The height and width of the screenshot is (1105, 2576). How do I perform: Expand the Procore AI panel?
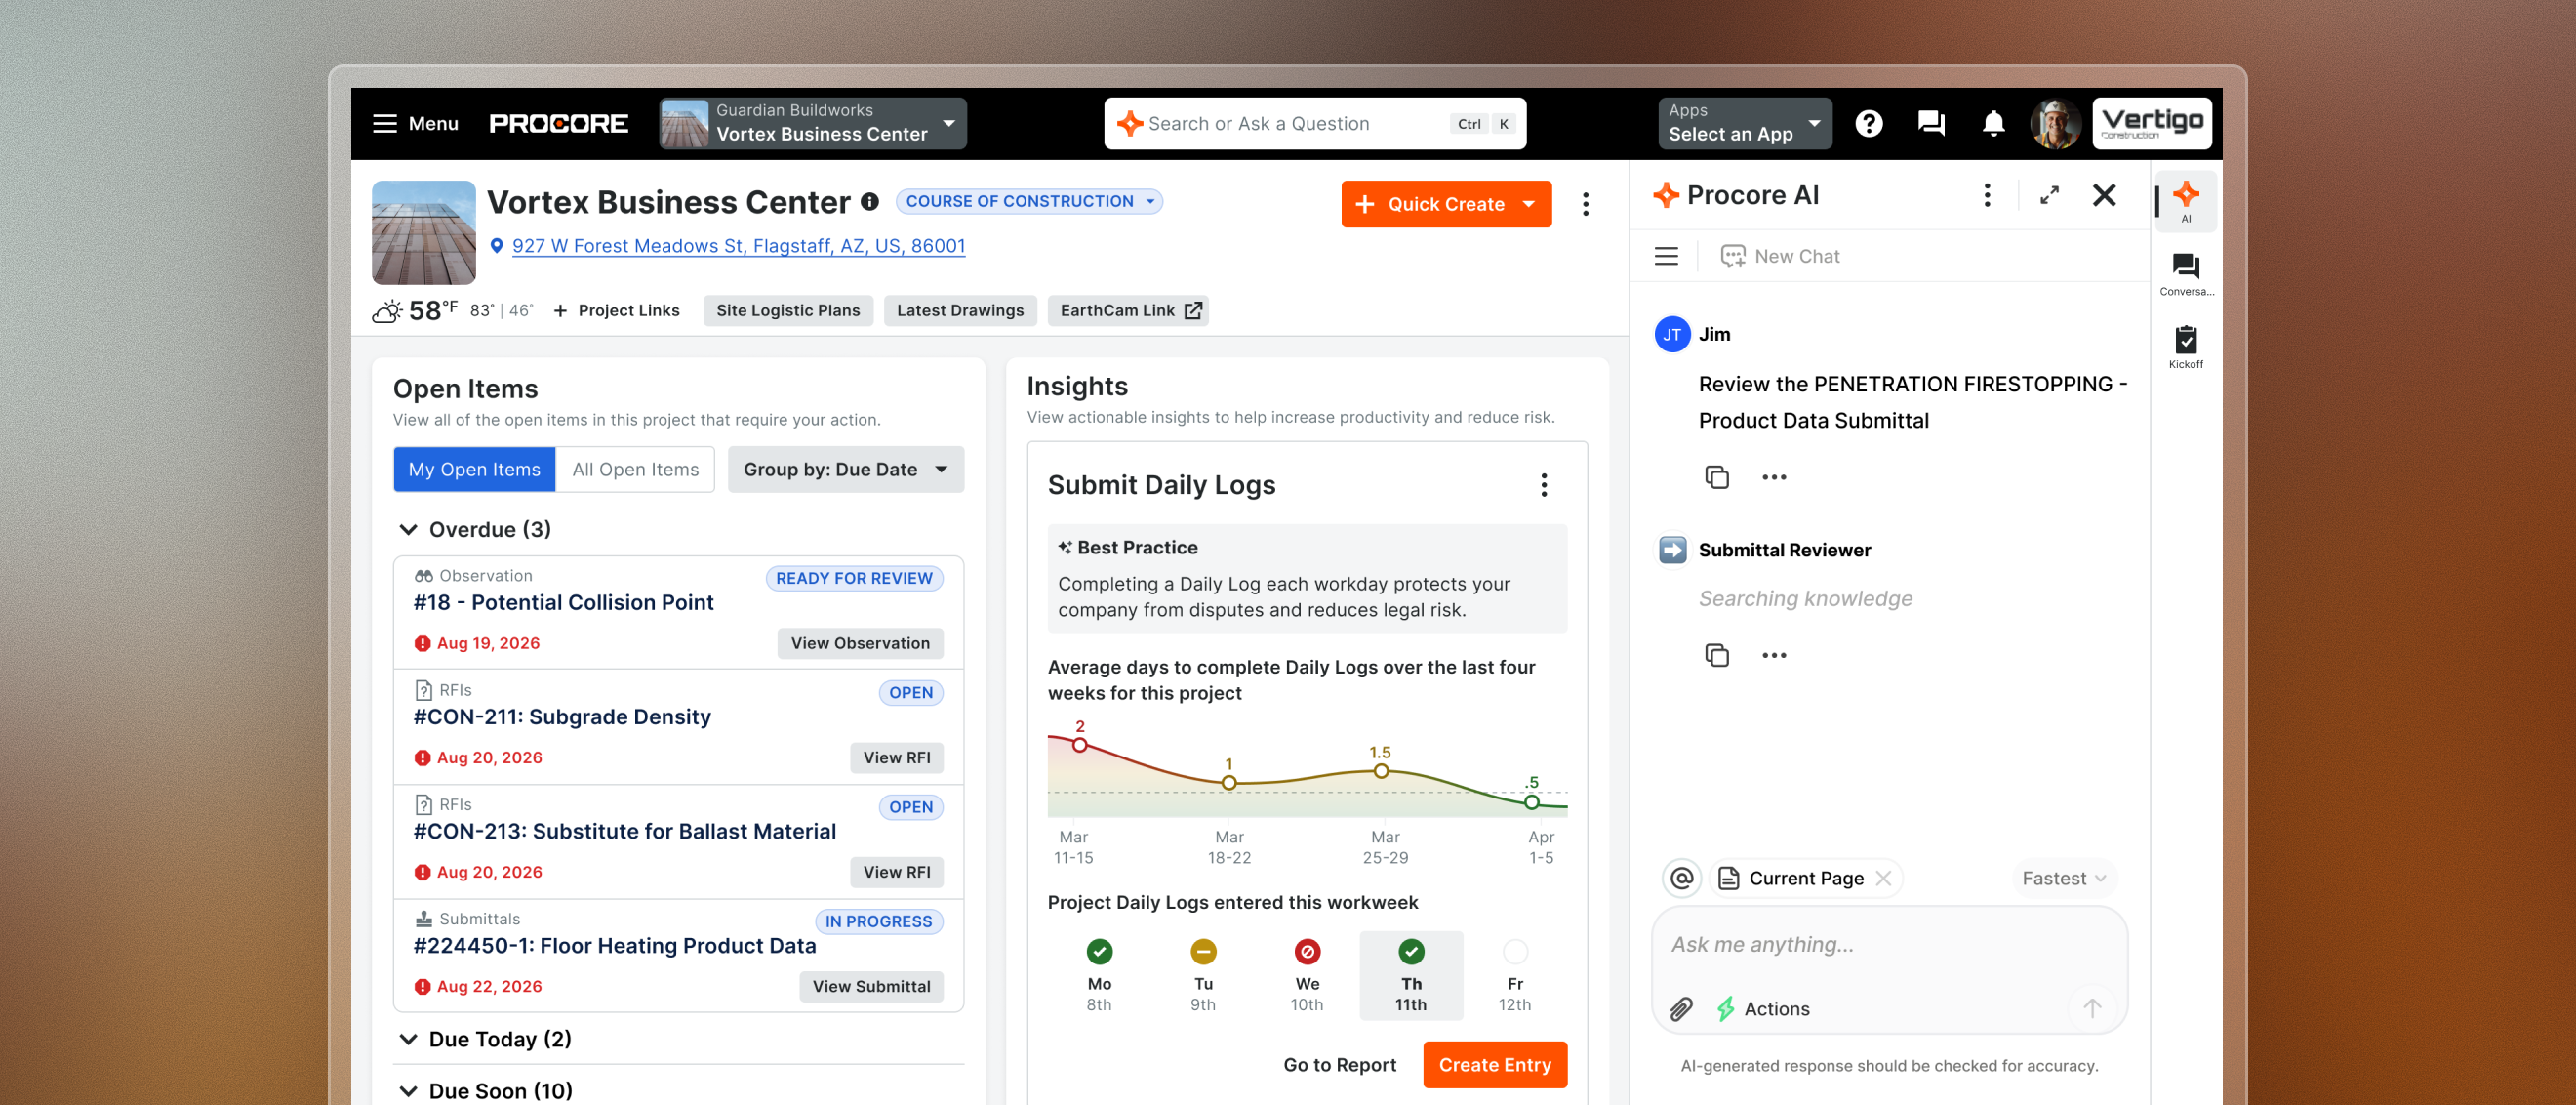(x=2049, y=195)
